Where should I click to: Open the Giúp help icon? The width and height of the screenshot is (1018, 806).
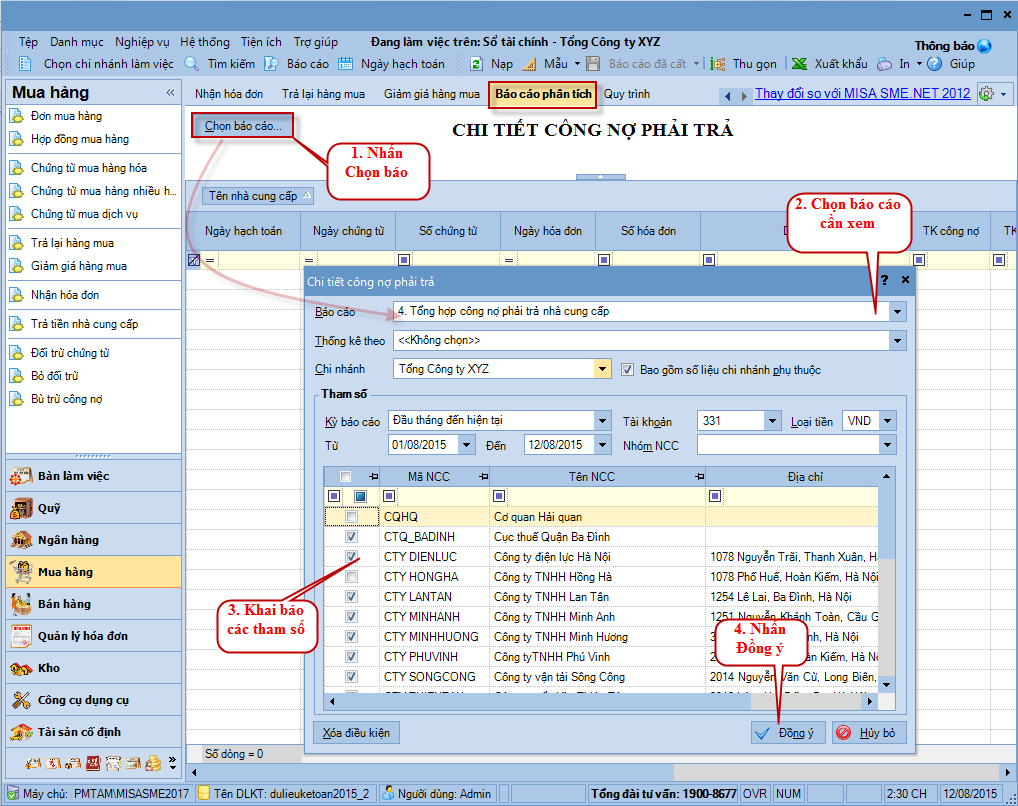click(x=935, y=64)
